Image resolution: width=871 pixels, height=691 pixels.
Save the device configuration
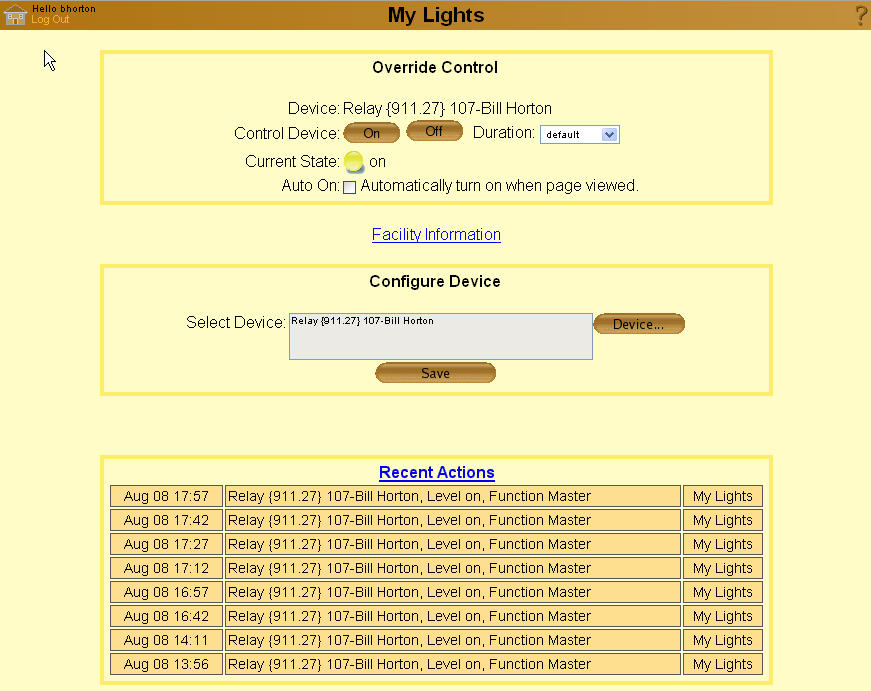435,373
